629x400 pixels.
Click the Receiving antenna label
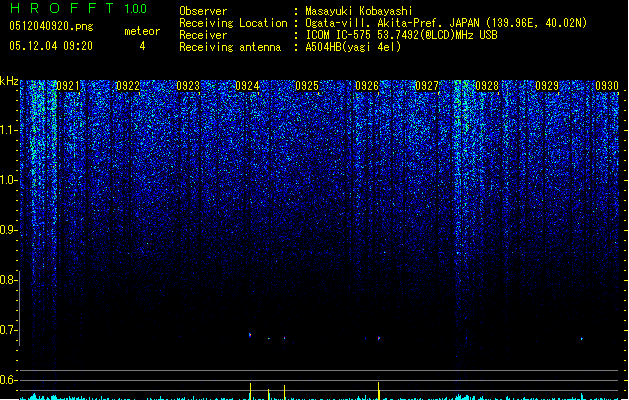[x=230, y=47]
